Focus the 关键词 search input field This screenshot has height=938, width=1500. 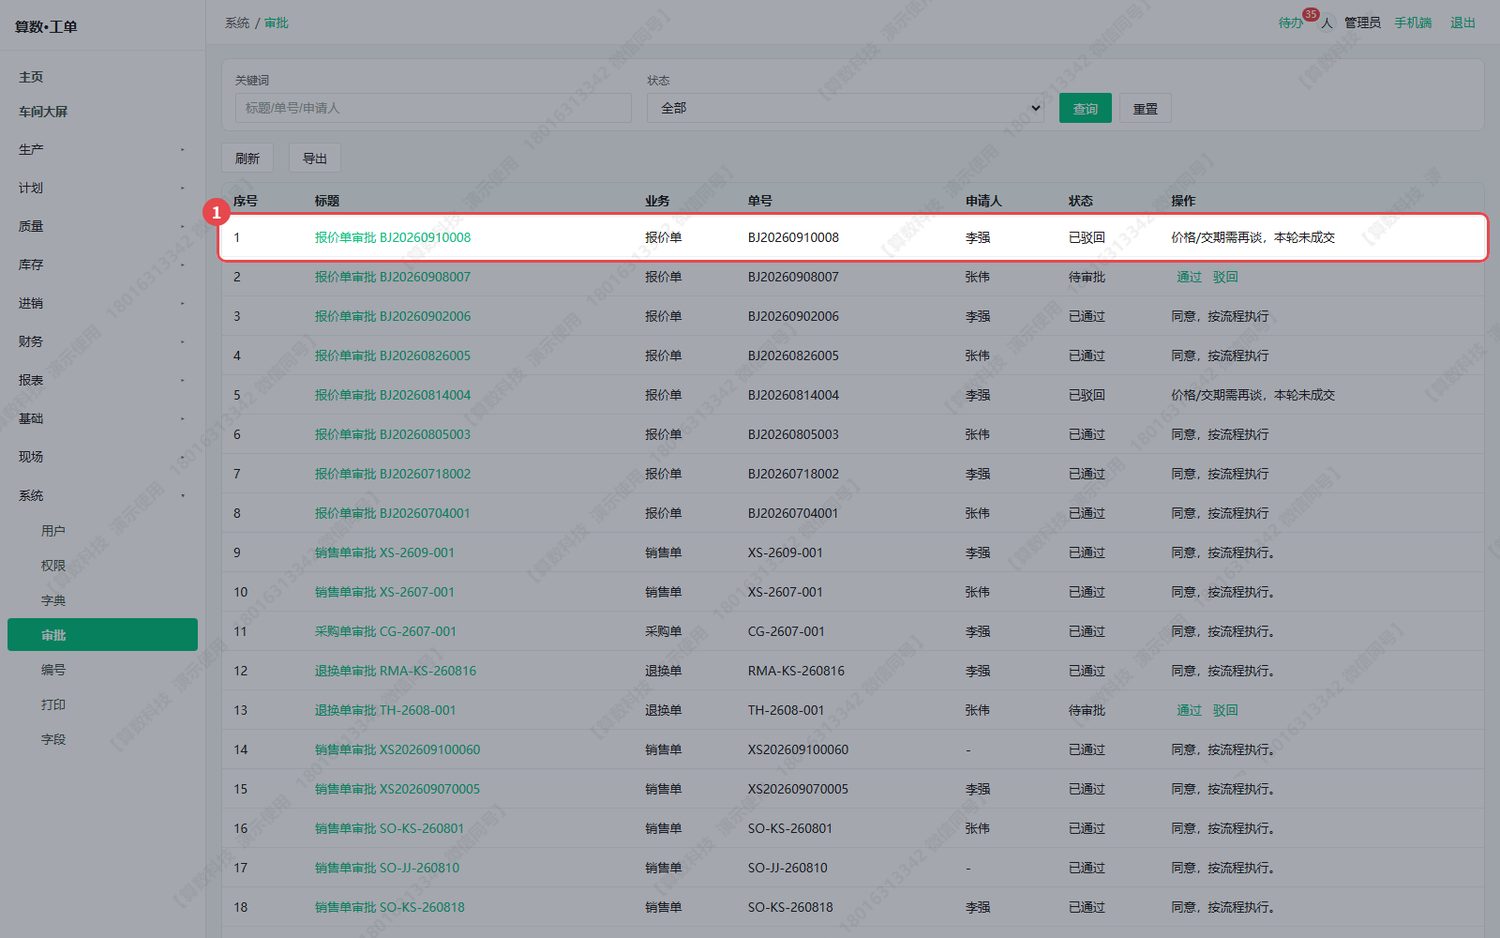pos(433,108)
